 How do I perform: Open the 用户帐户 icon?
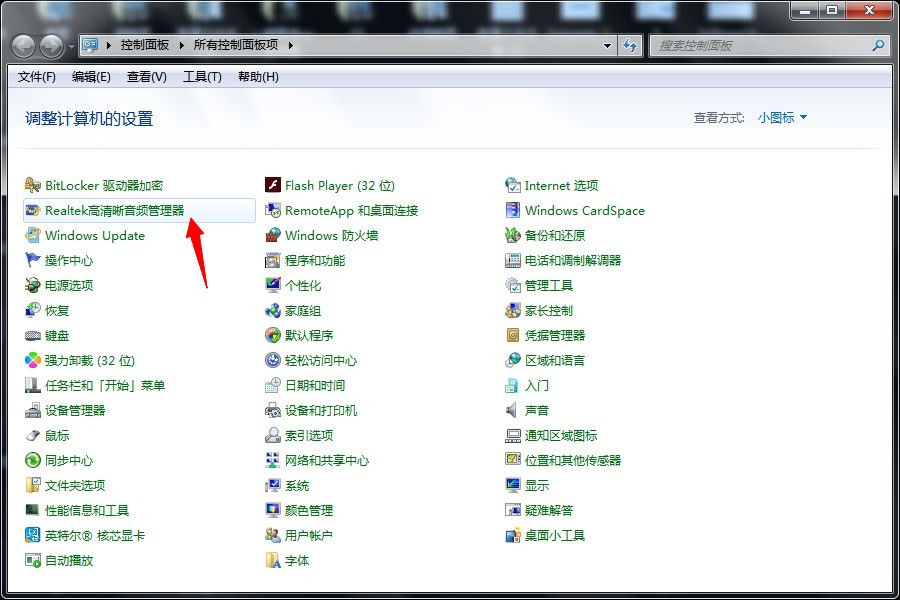[x=273, y=536]
